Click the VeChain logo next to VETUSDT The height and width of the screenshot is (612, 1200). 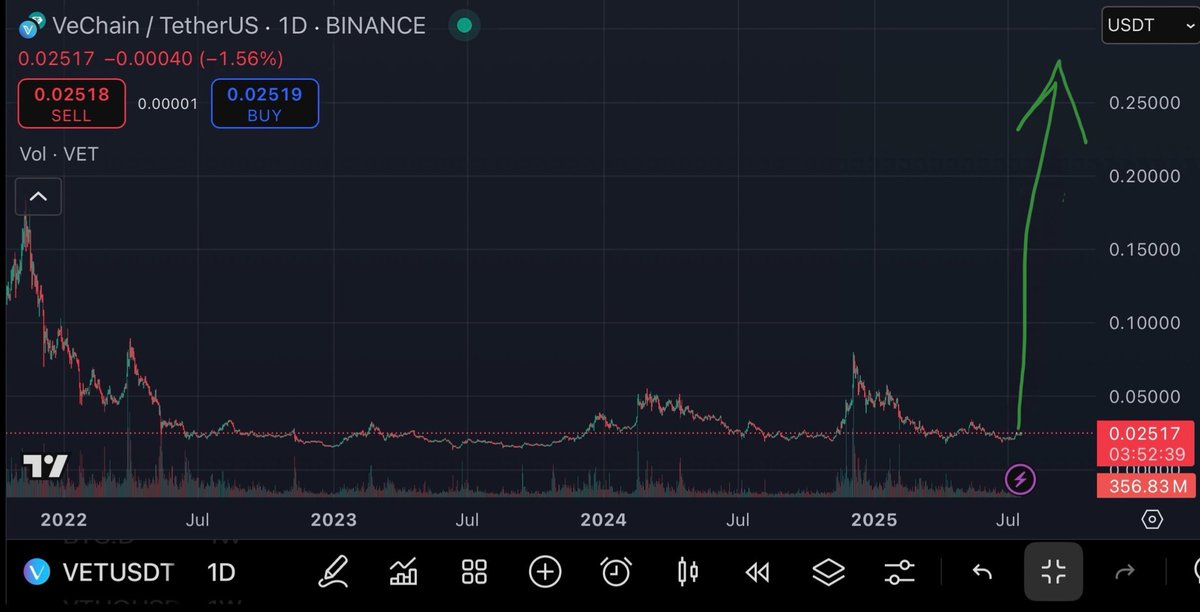coord(38,572)
